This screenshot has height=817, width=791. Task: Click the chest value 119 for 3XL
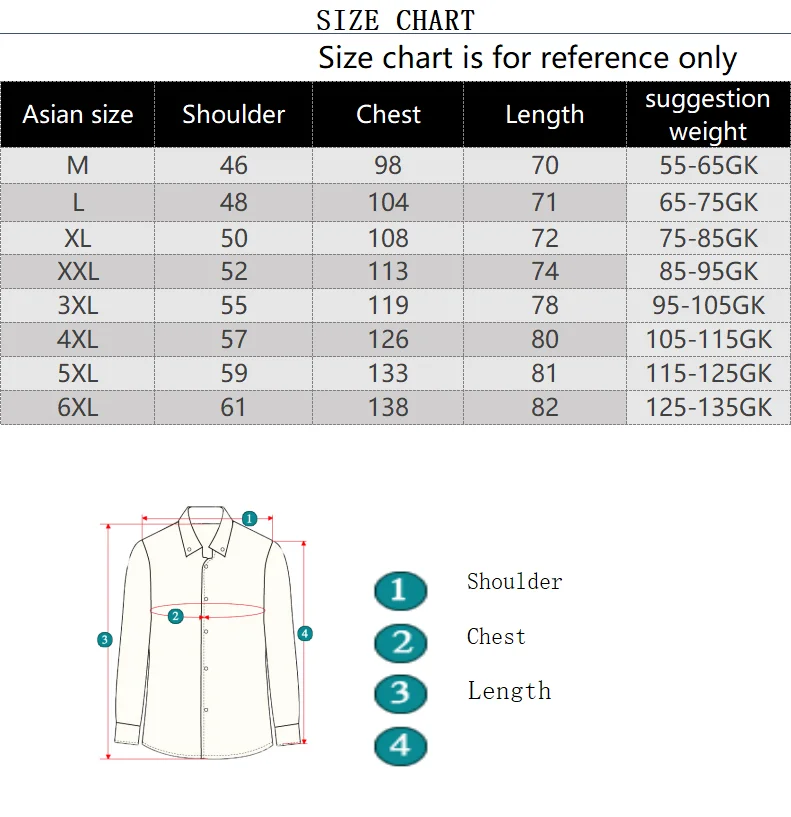[x=388, y=305]
